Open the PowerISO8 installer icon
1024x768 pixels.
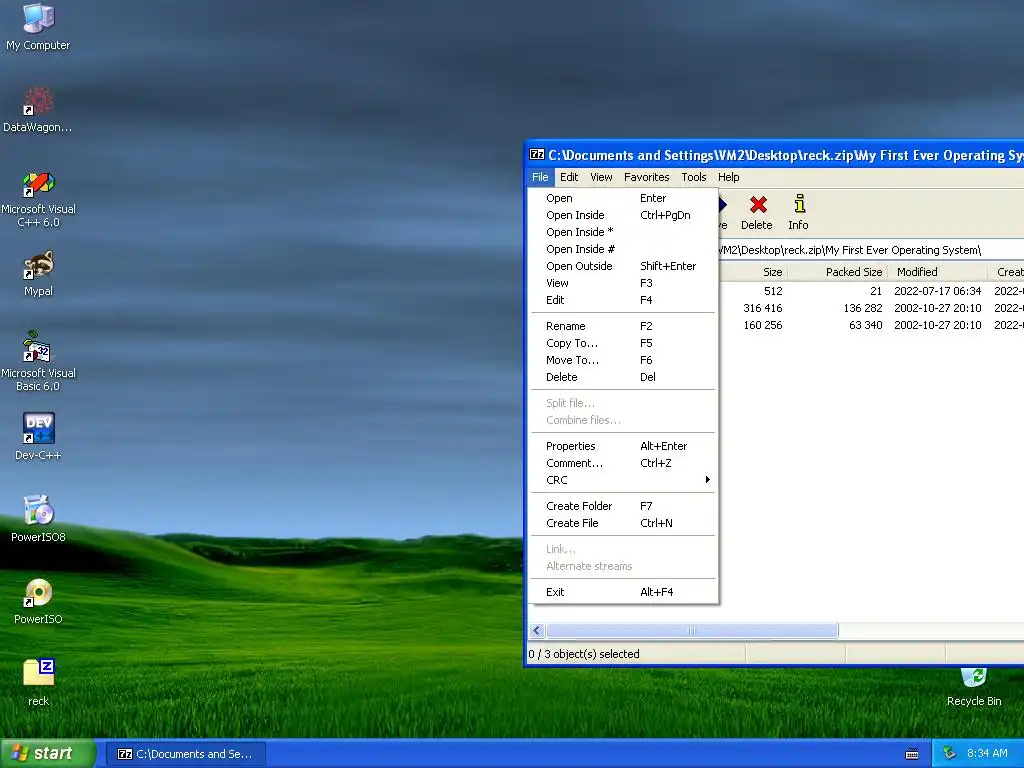[39, 519]
